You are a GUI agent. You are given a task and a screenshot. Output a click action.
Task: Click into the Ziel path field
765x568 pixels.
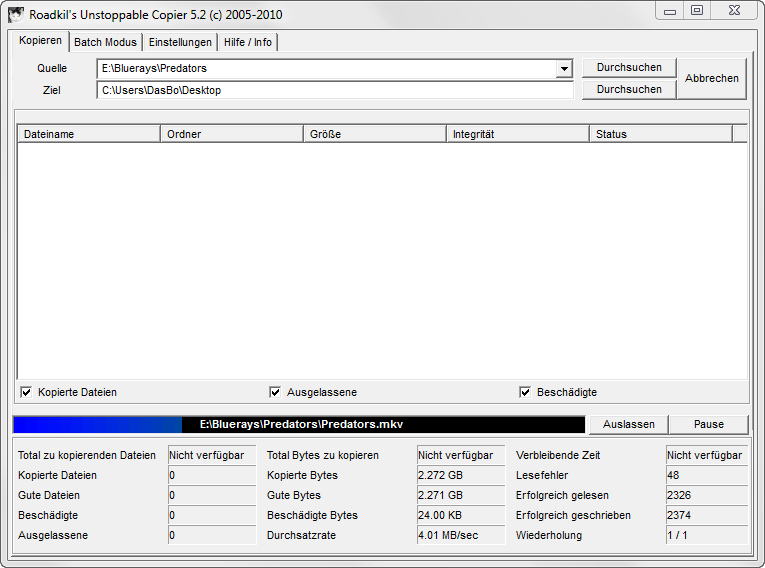click(335, 90)
